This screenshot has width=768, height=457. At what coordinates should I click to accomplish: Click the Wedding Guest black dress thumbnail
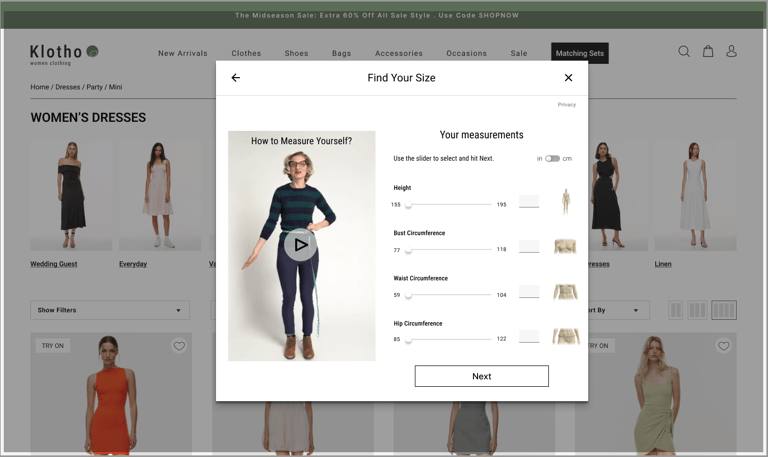(x=71, y=195)
